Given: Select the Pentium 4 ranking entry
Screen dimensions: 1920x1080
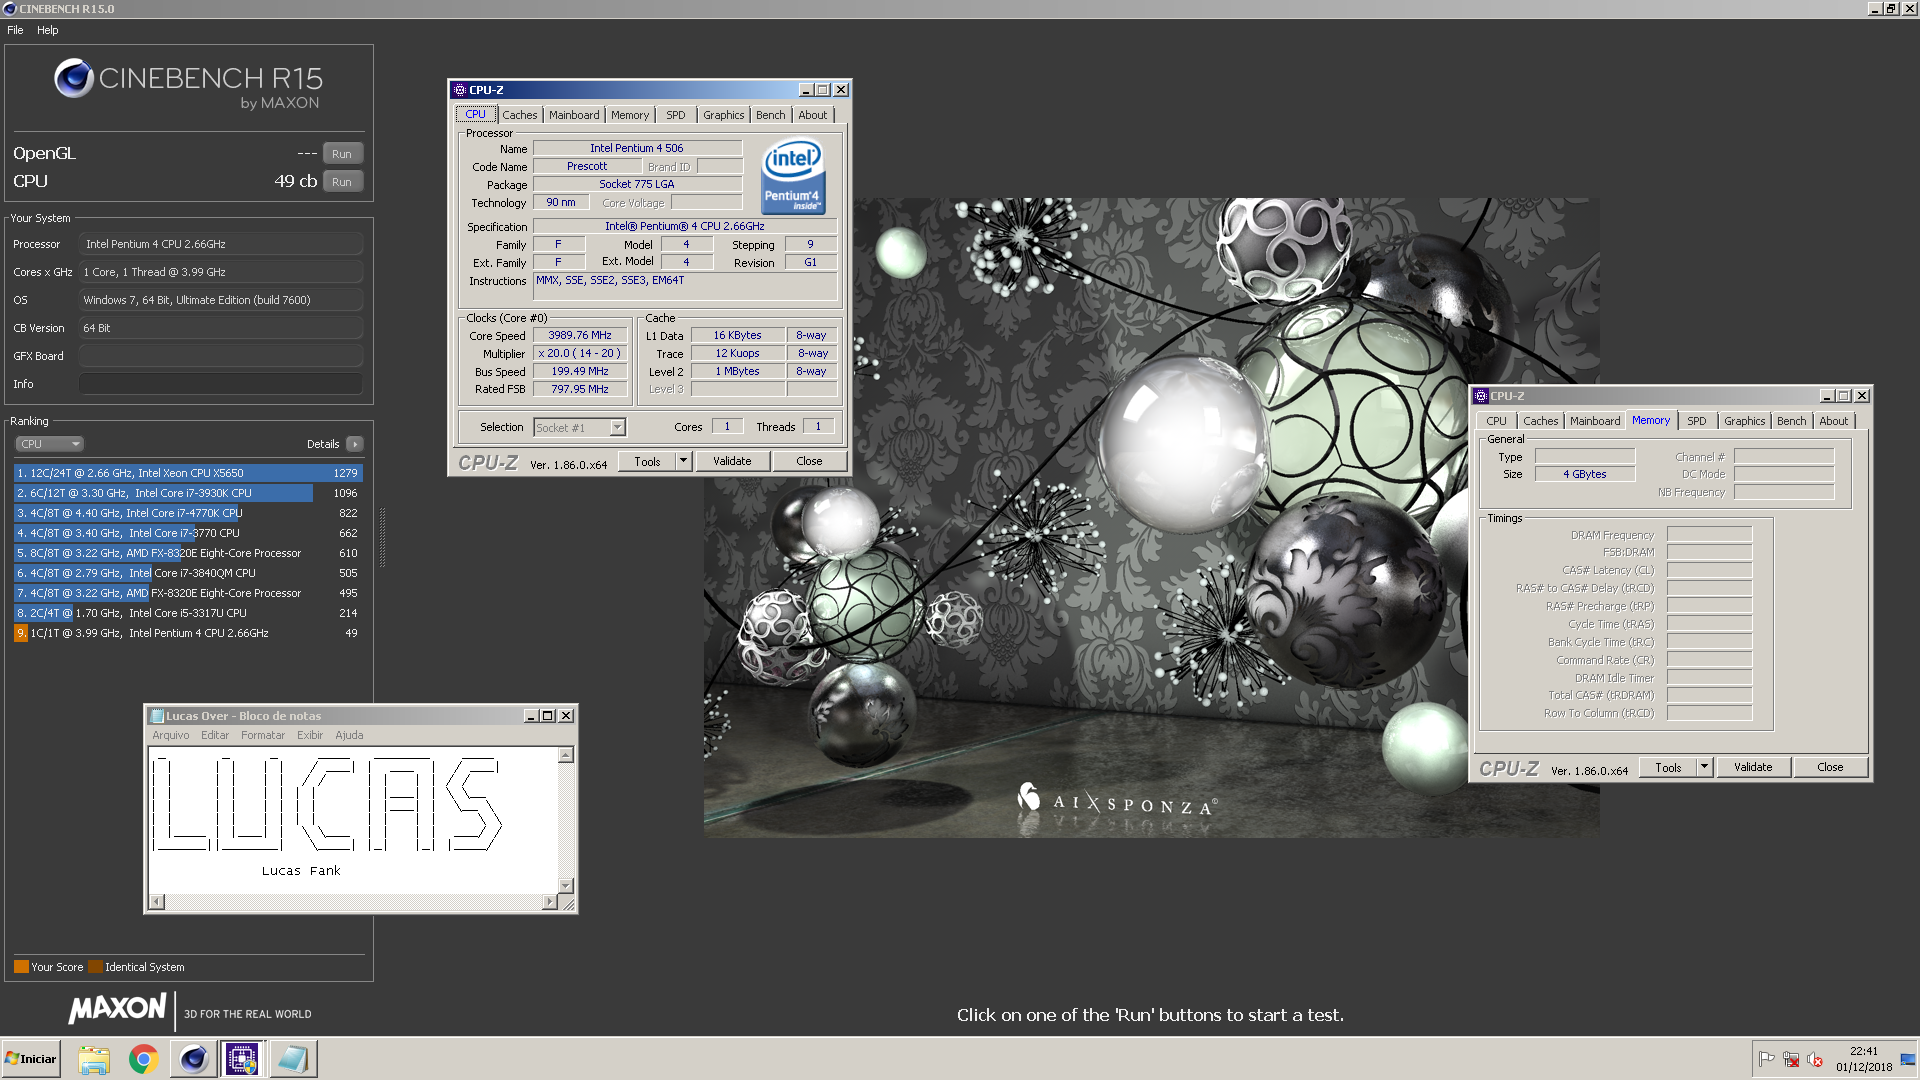Looking at the screenshot, I should coord(188,633).
